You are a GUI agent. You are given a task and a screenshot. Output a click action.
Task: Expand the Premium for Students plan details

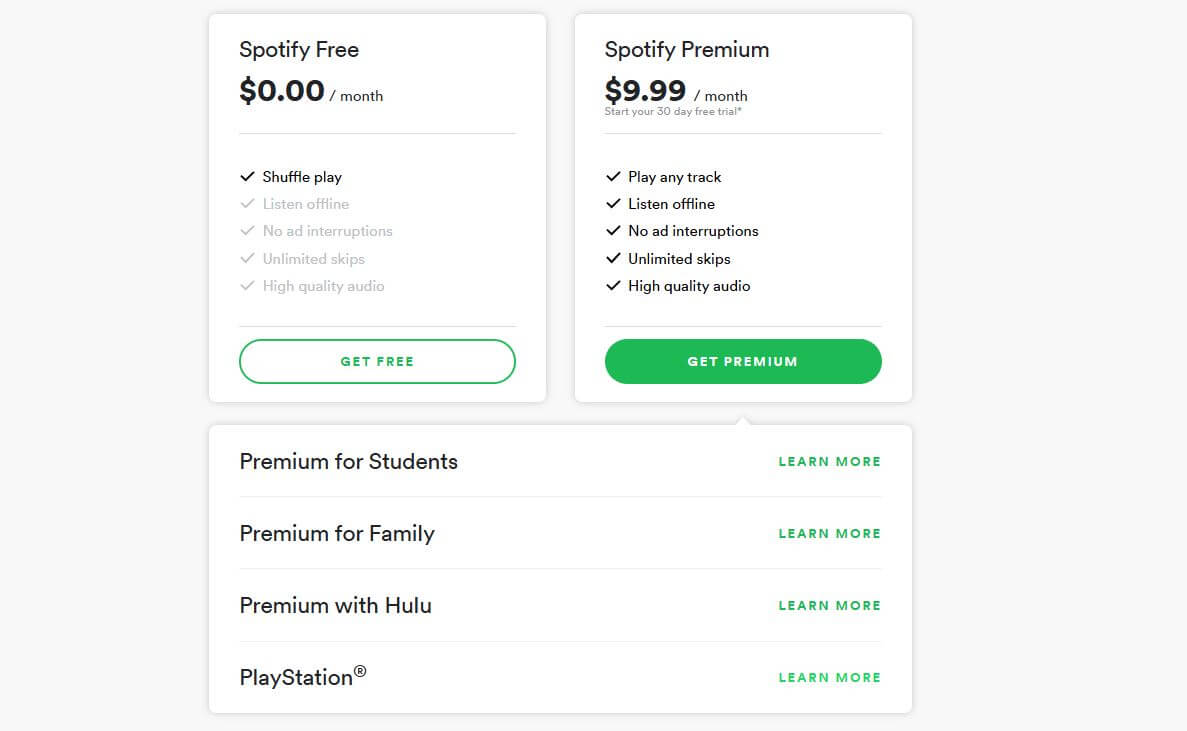pos(829,461)
